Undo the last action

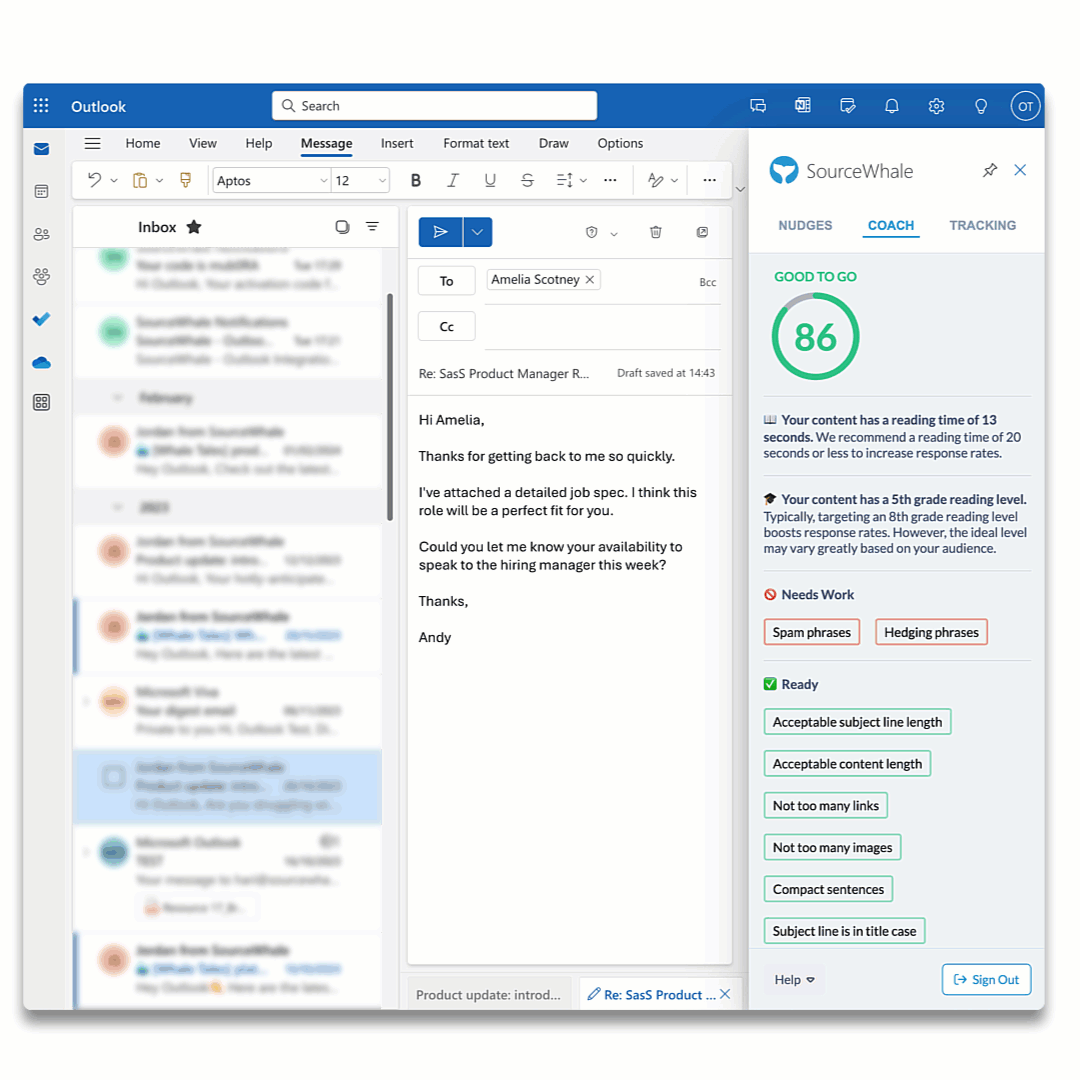[94, 180]
